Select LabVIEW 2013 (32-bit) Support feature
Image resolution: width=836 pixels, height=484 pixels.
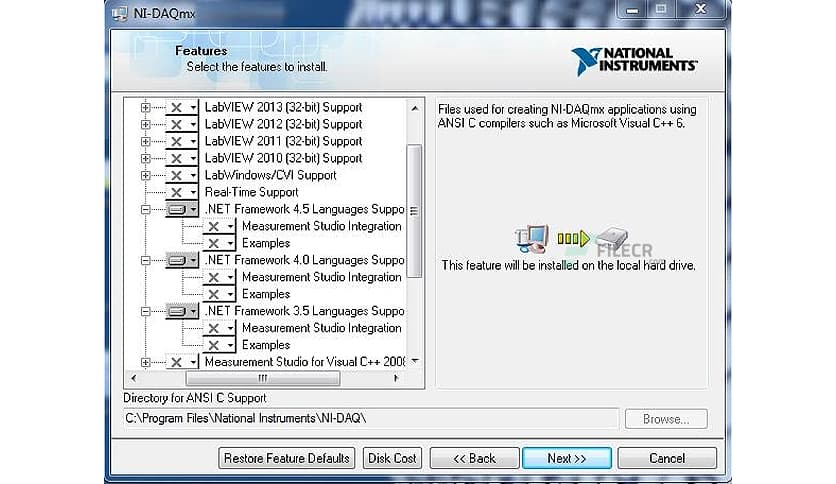coord(283,107)
